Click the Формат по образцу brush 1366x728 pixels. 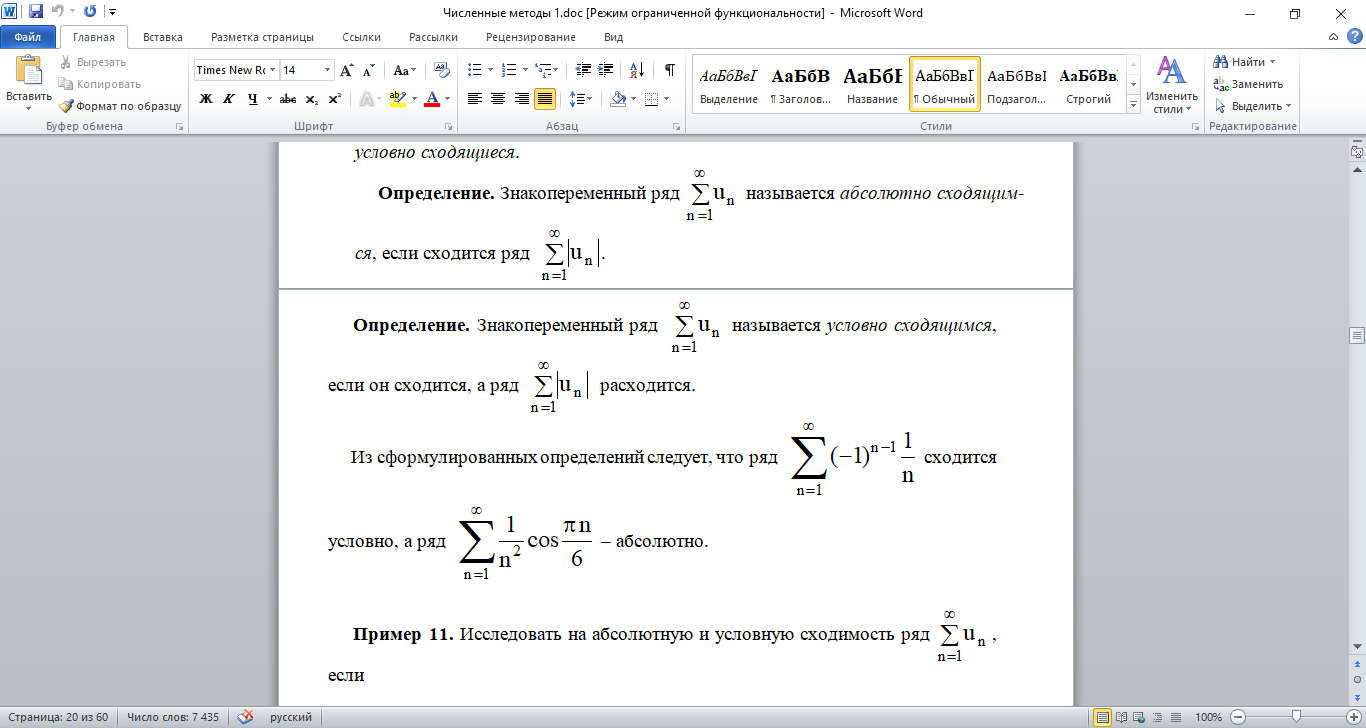point(120,105)
